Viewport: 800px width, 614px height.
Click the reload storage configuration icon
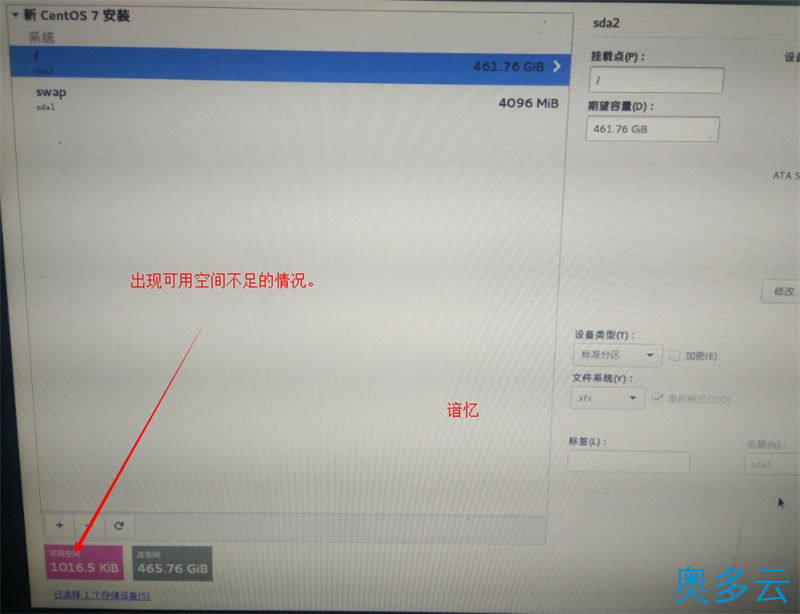click(x=119, y=526)
